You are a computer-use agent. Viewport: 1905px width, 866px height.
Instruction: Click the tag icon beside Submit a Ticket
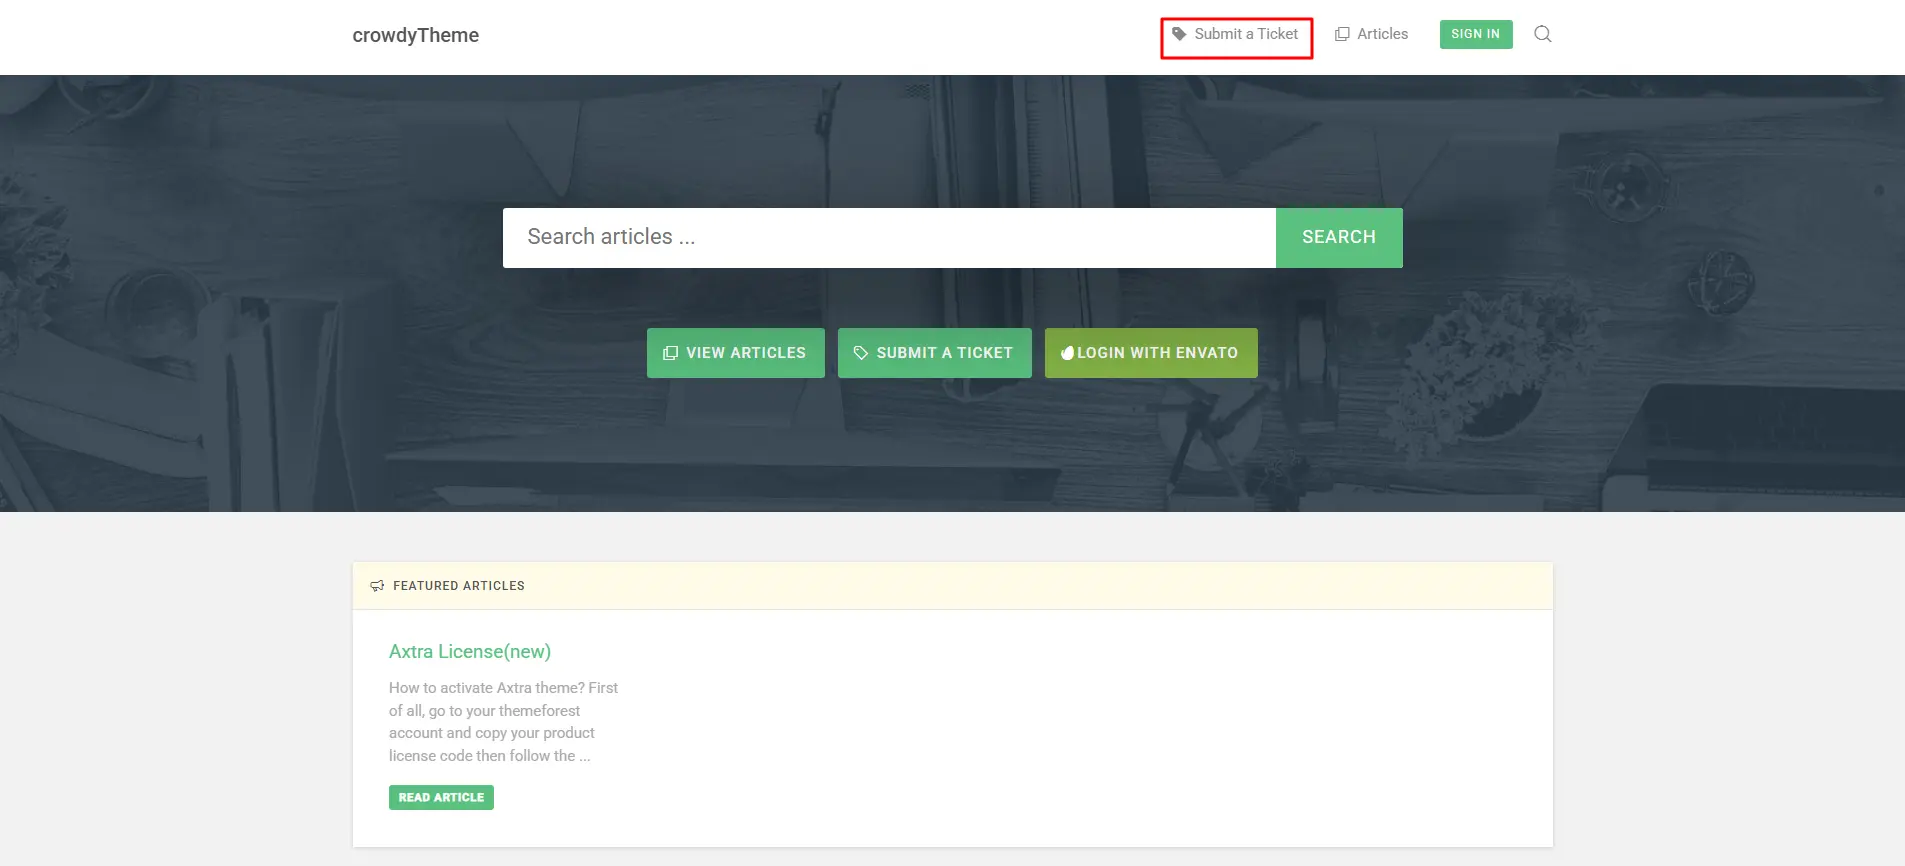1179,34
